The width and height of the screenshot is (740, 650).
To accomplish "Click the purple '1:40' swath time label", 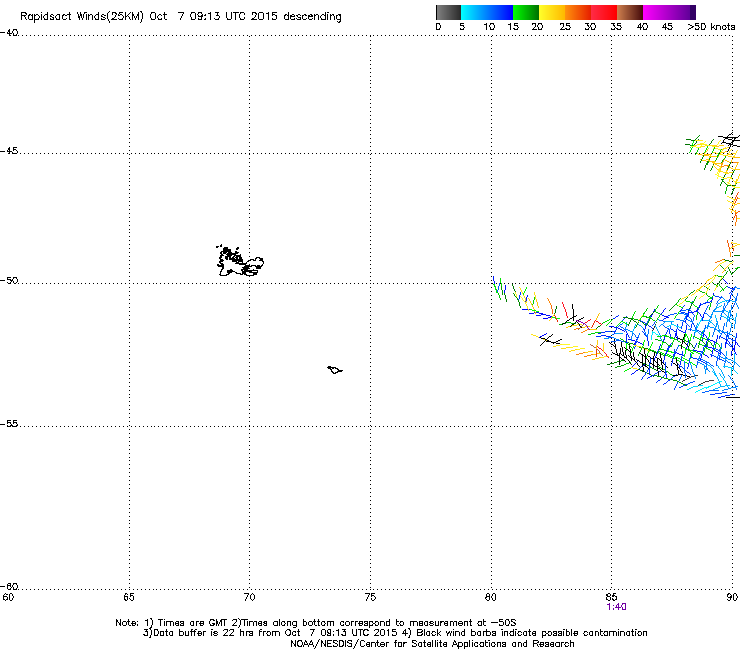I will point(616,607).
